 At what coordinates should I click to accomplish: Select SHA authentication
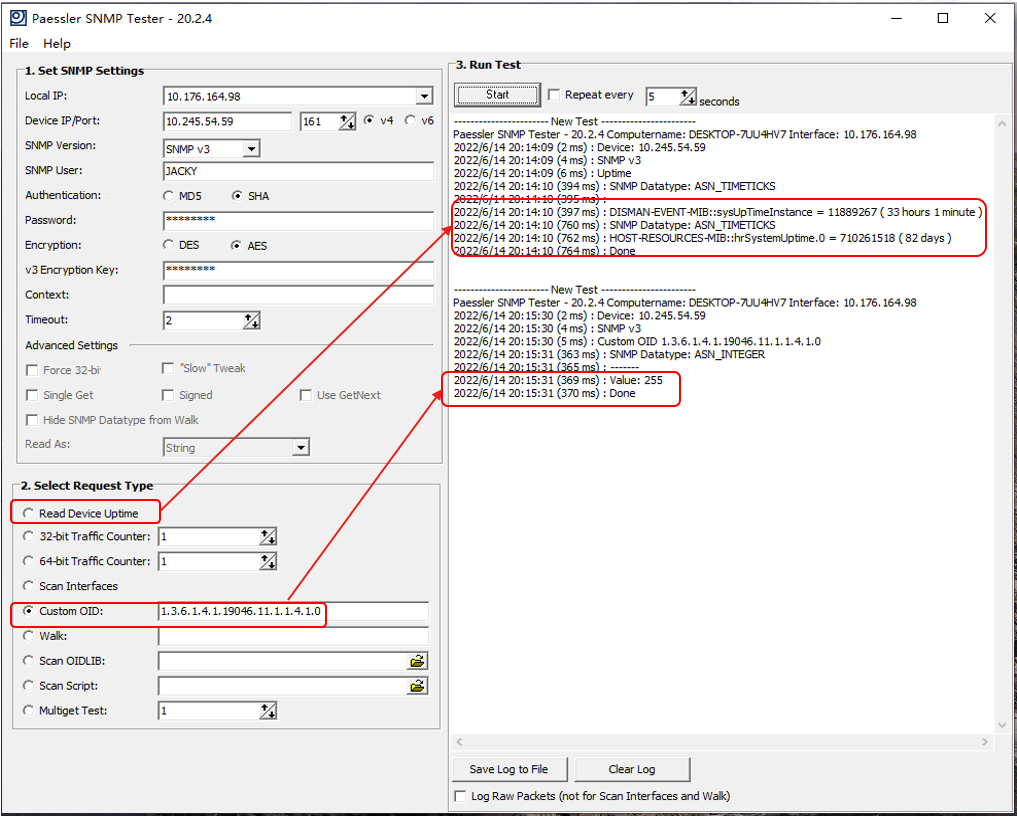(x=237, y=195)
